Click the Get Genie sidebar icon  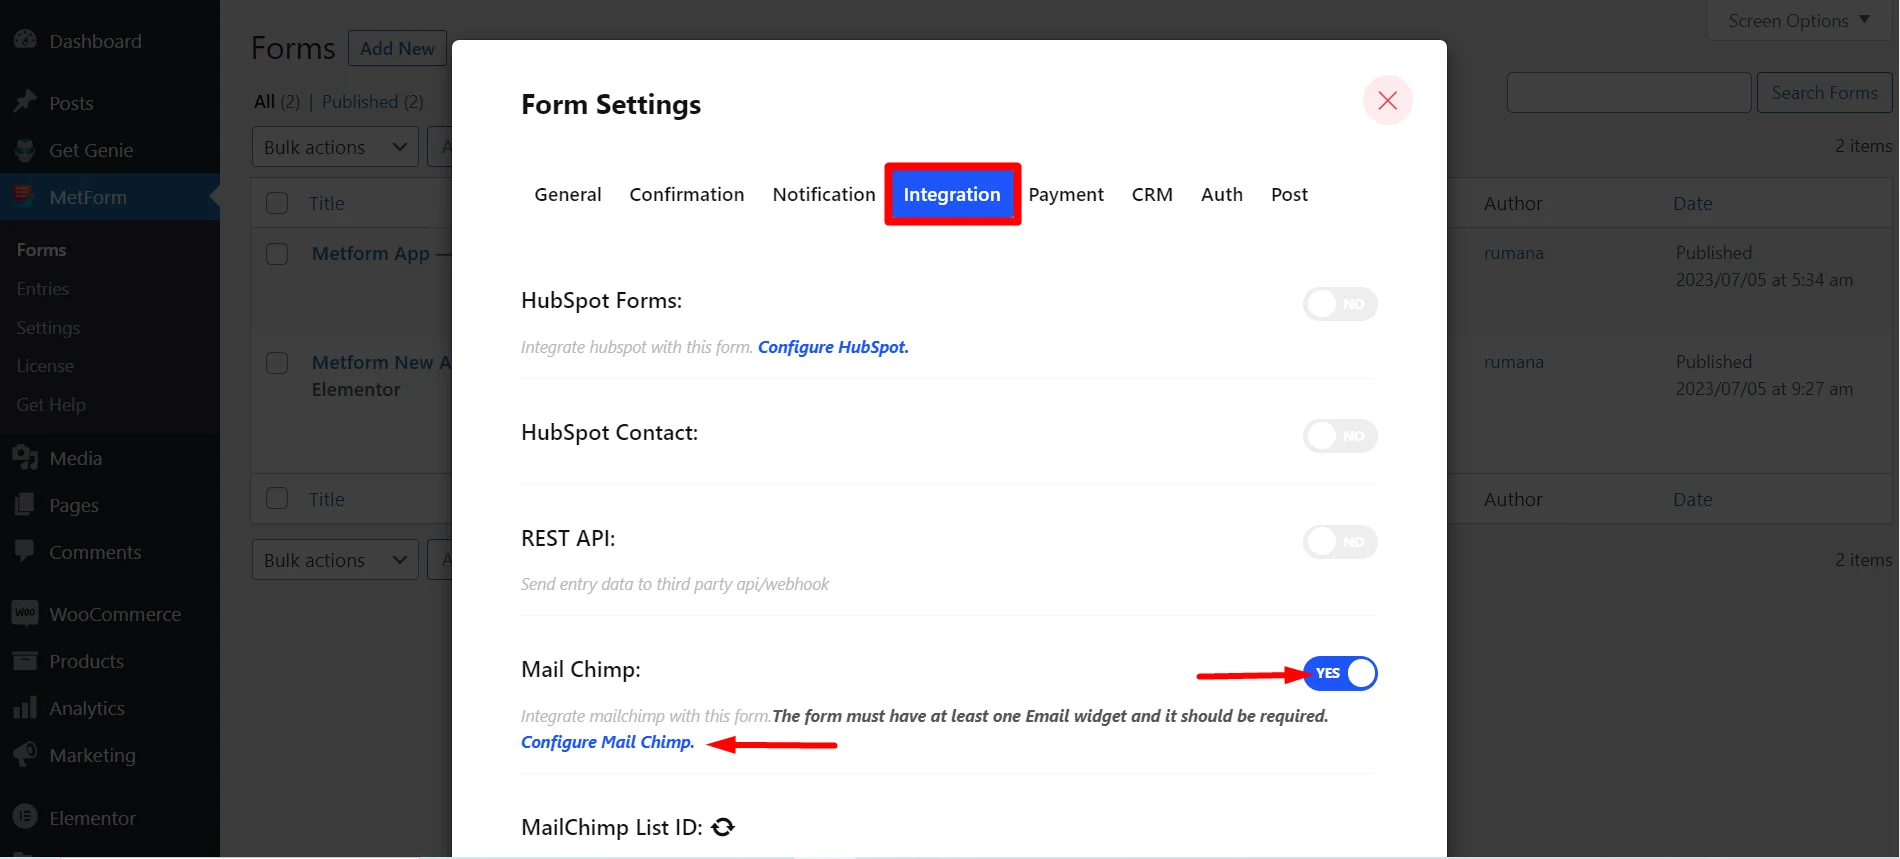25,150
